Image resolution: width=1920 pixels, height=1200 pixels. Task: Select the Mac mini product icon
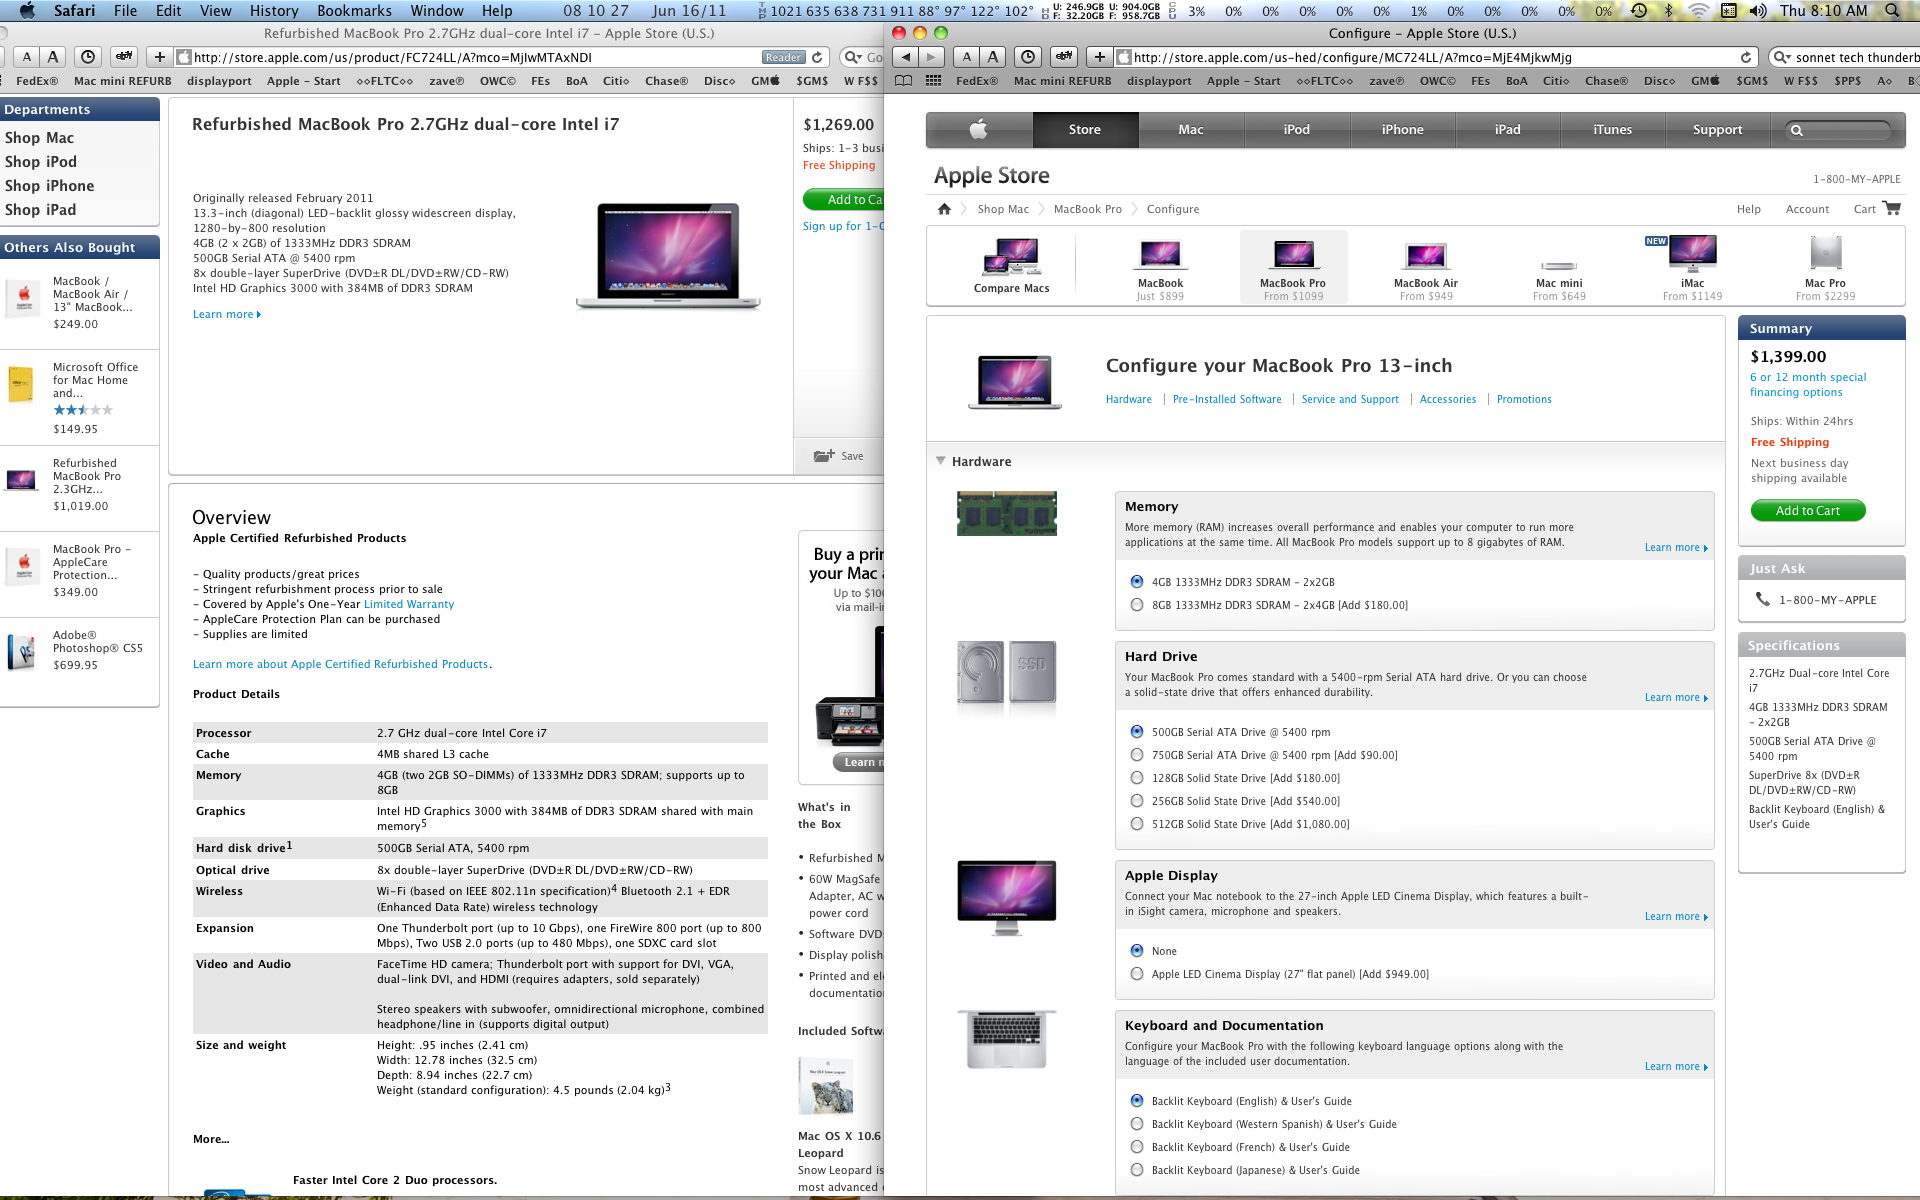pos(1559,266)
